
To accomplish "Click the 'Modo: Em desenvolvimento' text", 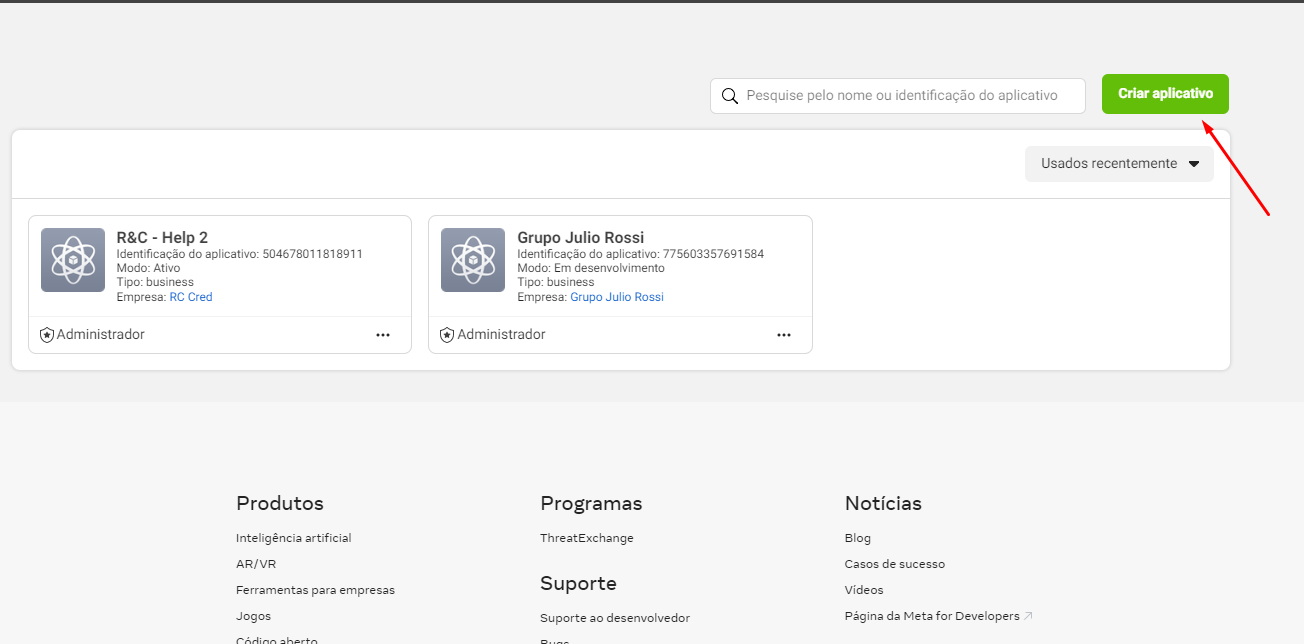I will pyautogui.click(x=591, y=268).
